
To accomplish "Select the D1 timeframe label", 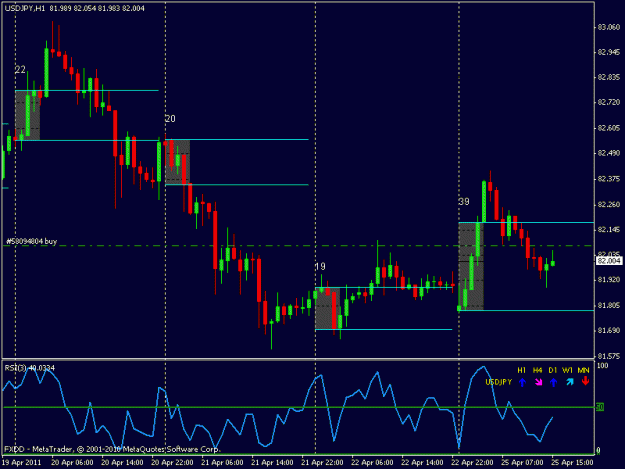I will (552, 370).
